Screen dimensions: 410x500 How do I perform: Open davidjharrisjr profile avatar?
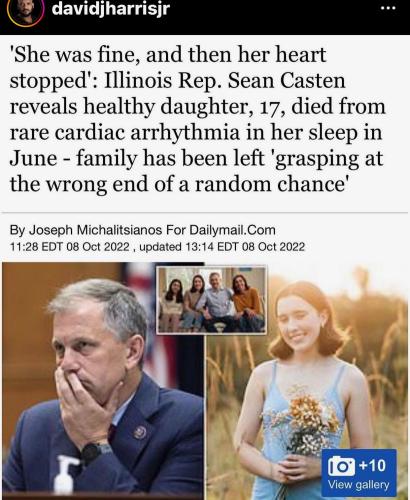26,11
